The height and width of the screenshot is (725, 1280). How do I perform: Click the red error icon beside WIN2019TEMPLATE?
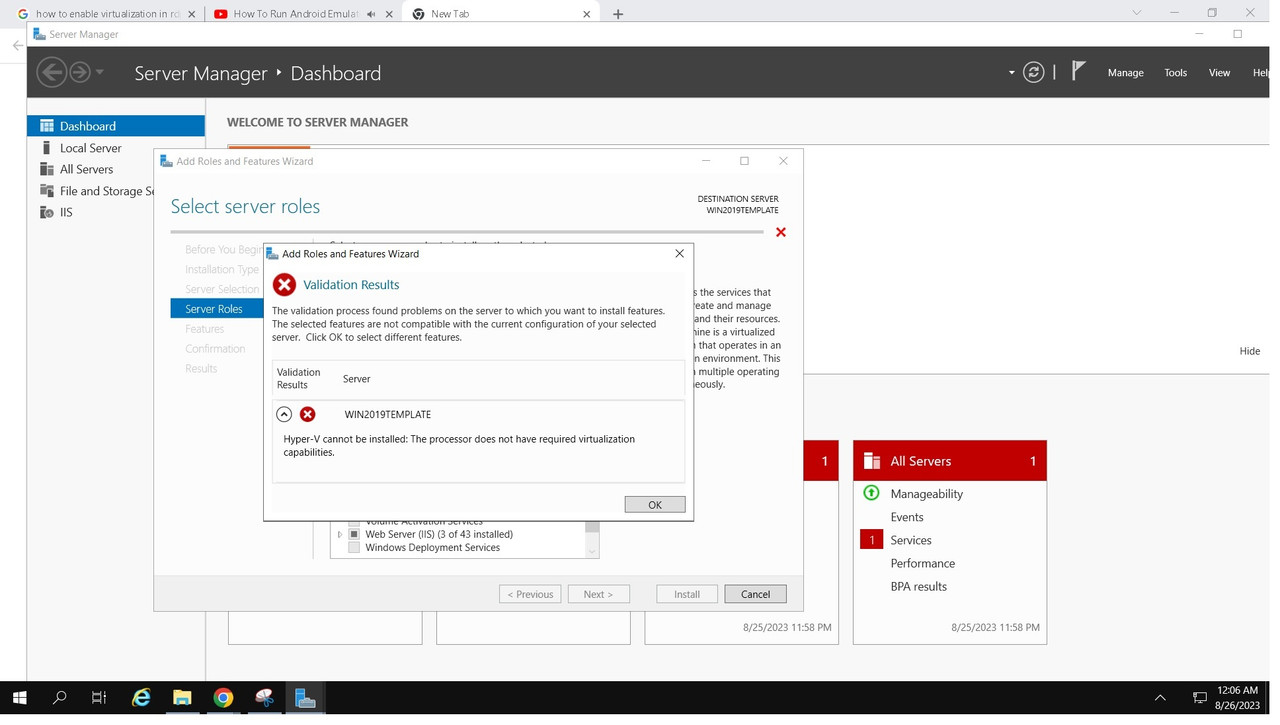pos(308,414)
